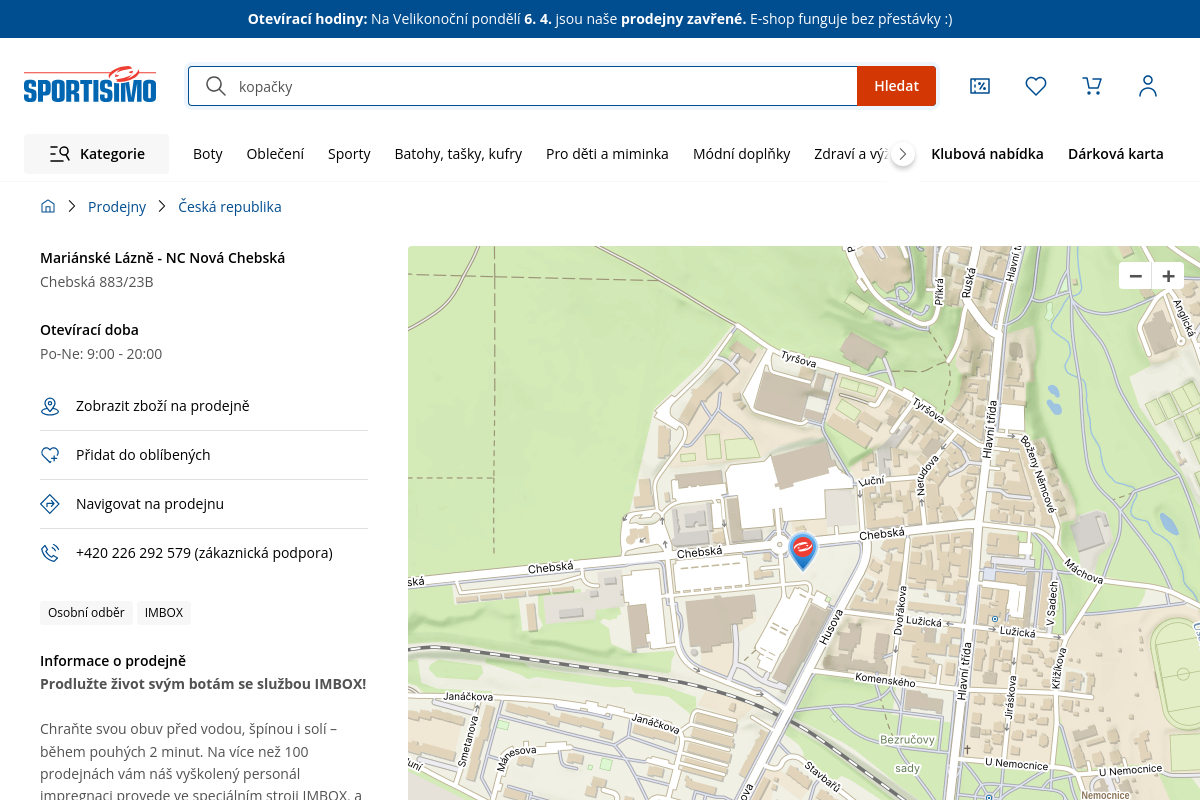Viewport: 1200px width, 800px height.
Task: Click the map location pin icon in panel
Action: pos(50,406)
